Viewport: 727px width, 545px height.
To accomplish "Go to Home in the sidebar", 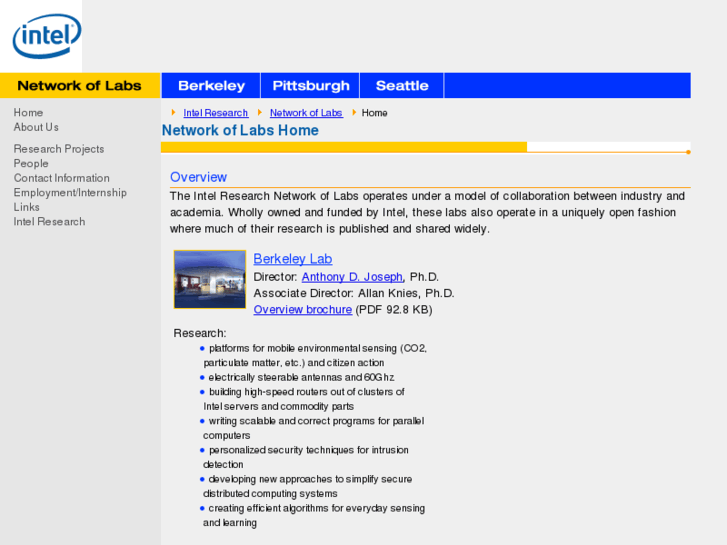I will tap(28, 113).
